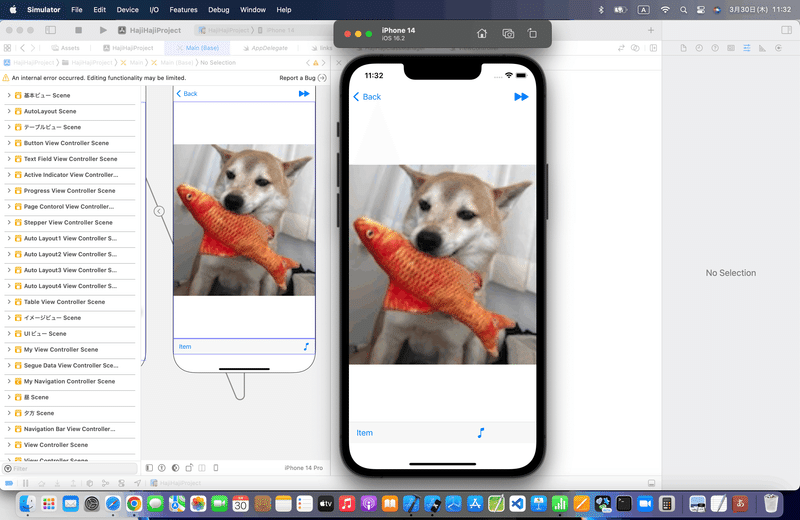Viewport: 800px width, 520px height.
Task: Open the I/O menu
Action: (154, 10)
